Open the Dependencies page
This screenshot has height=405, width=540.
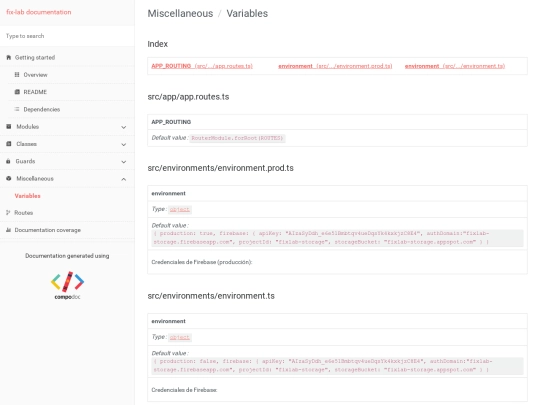pyautogui.click(x=42, y=109)
